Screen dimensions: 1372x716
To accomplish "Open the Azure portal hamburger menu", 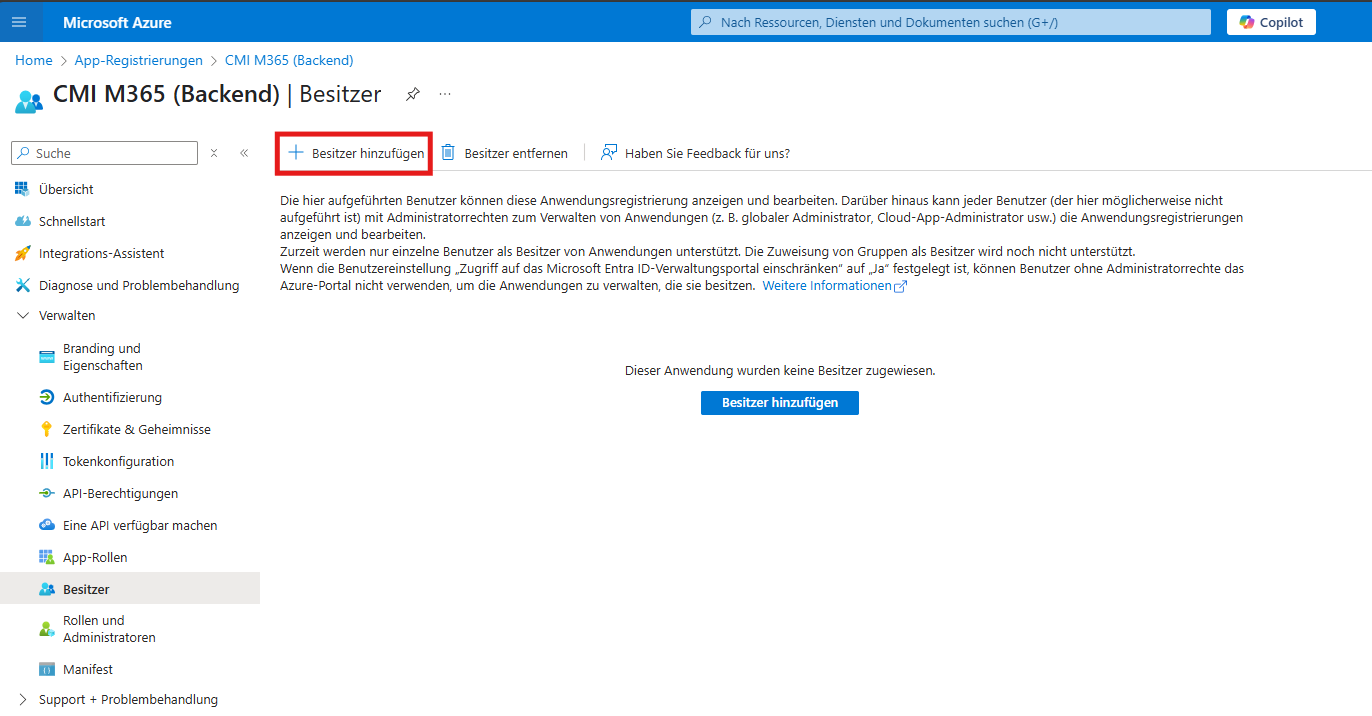I will click(x=19, y=22).
